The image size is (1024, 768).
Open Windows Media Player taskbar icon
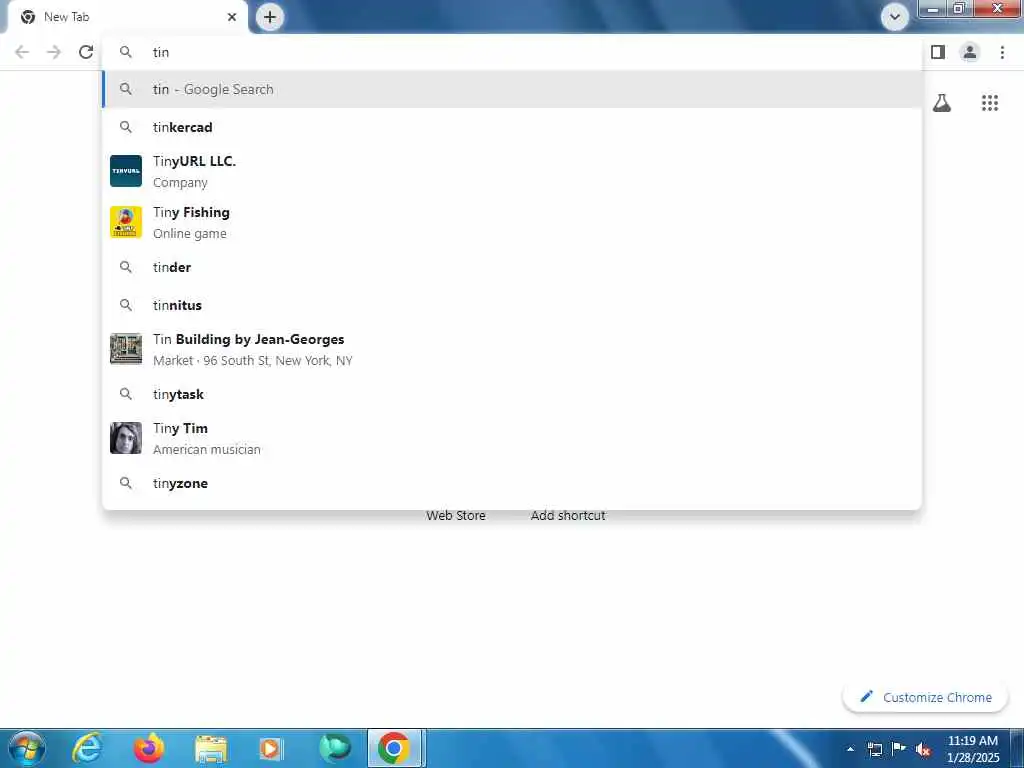[272, 748]
